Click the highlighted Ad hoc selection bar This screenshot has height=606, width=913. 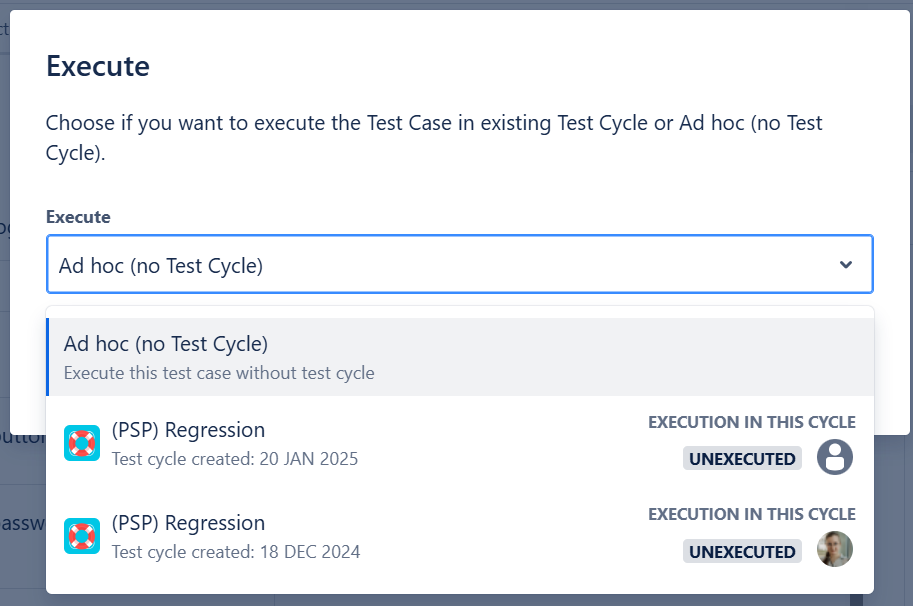click(x=458, y=356)
